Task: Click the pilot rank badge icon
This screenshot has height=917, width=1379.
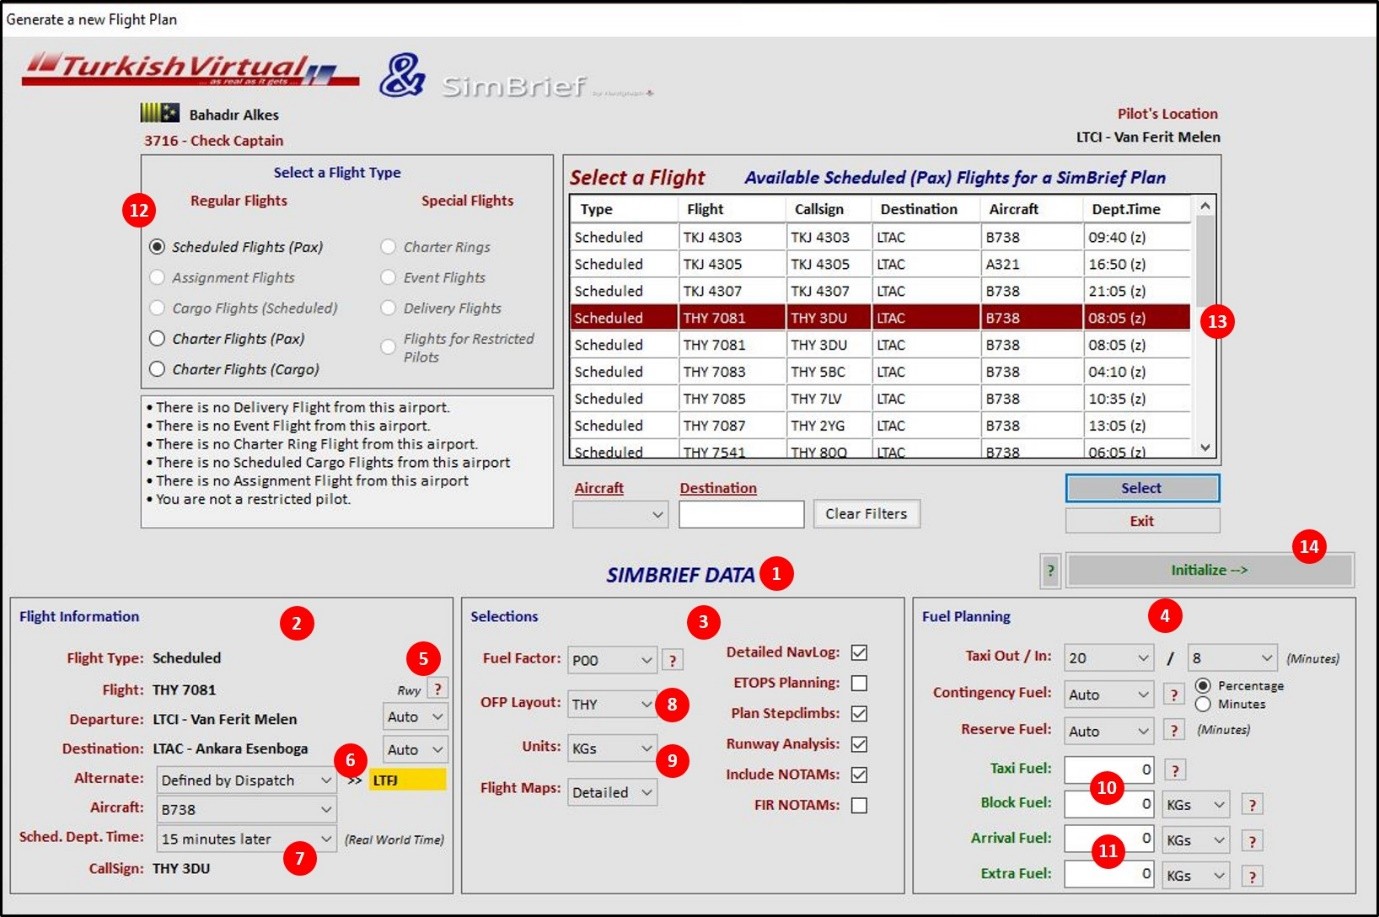Action: [x=160, y=113]
